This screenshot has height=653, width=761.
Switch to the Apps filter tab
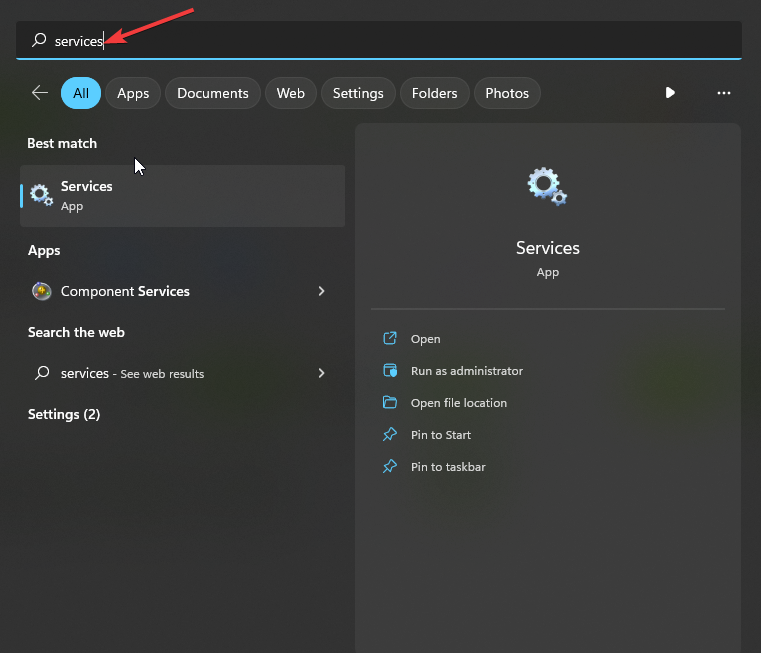pos(133,93)
